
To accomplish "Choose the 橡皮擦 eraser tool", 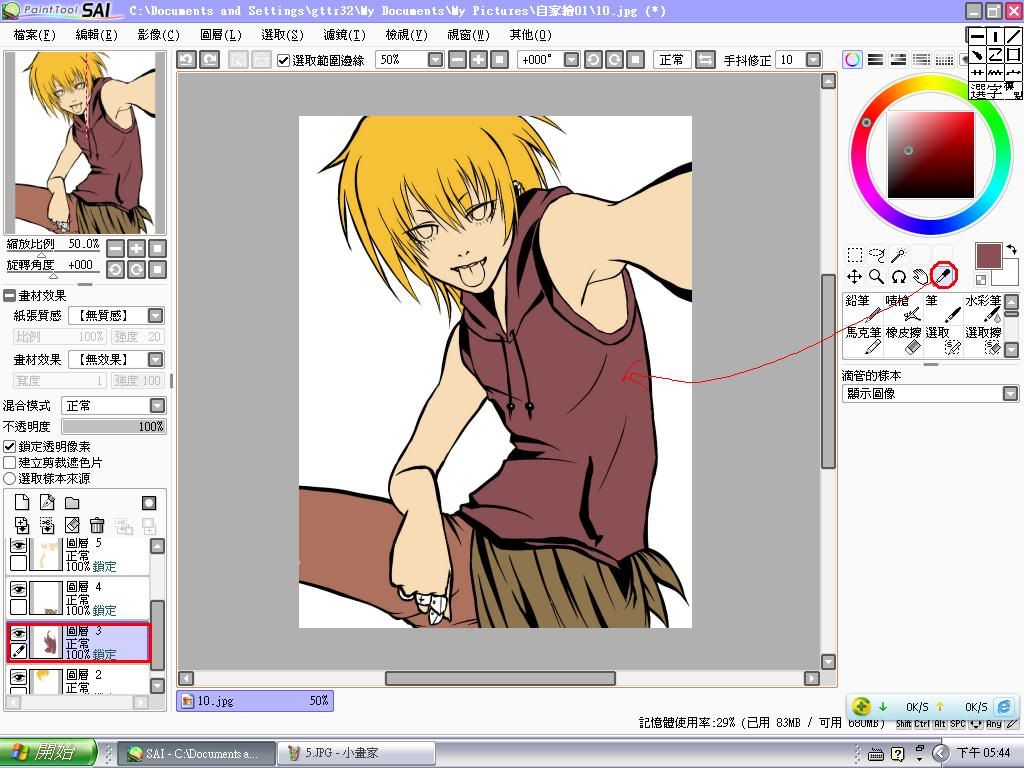I will click(x=903, y=341).
